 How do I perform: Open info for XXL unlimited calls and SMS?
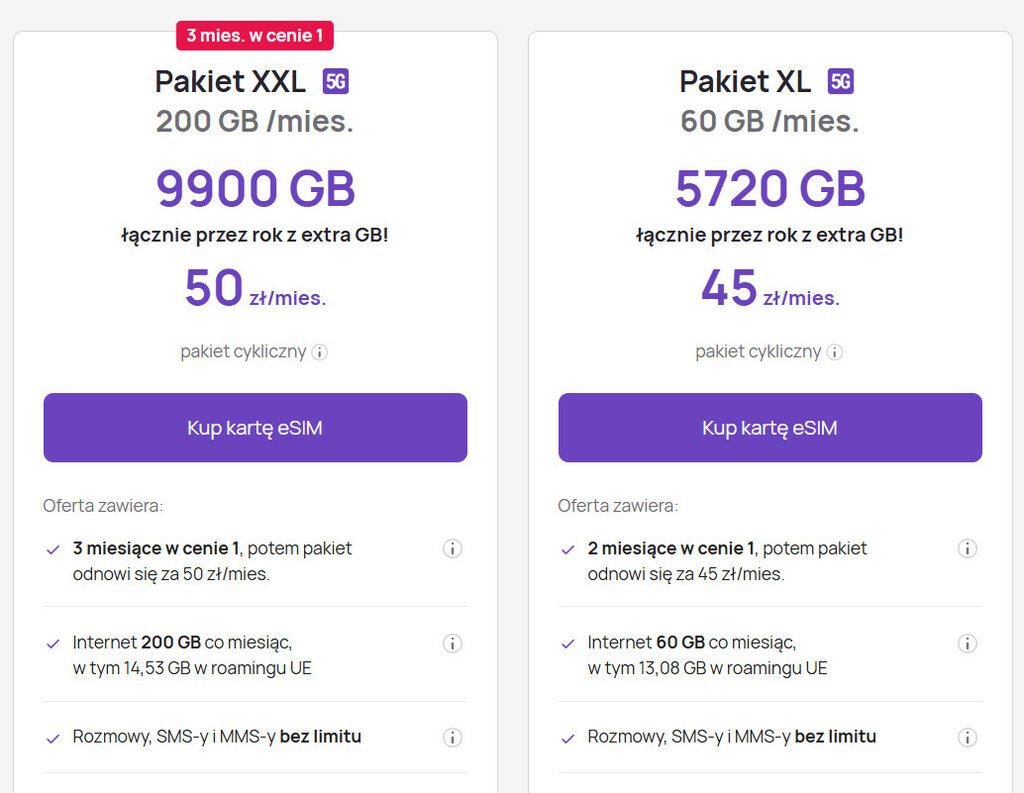[452, 738]
